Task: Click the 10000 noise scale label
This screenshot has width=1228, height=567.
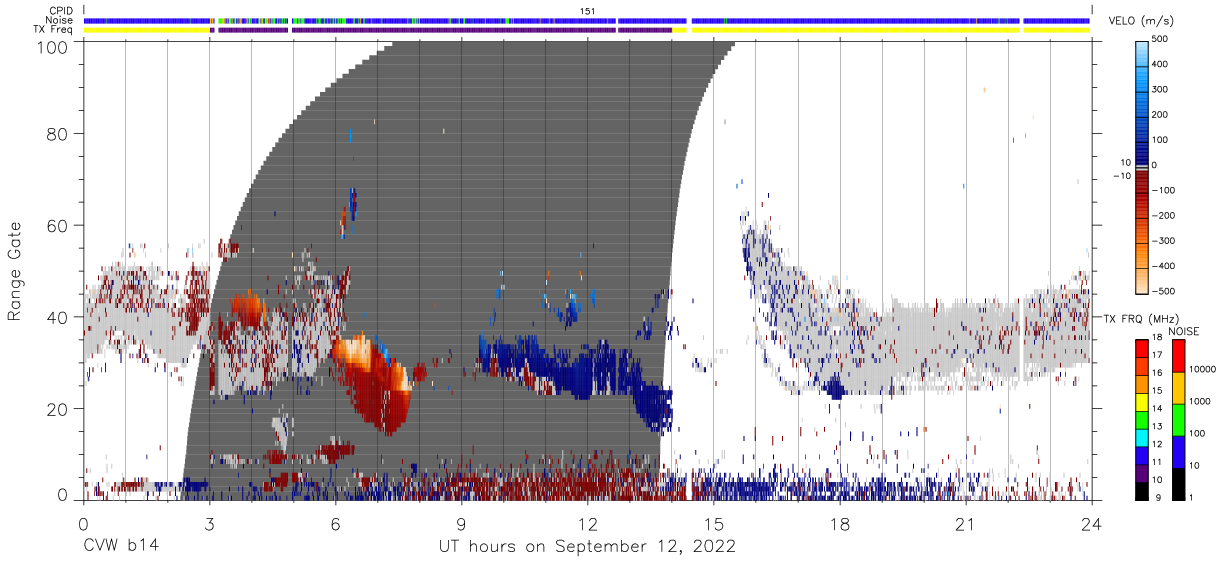Action: (x=1202, y=369)
